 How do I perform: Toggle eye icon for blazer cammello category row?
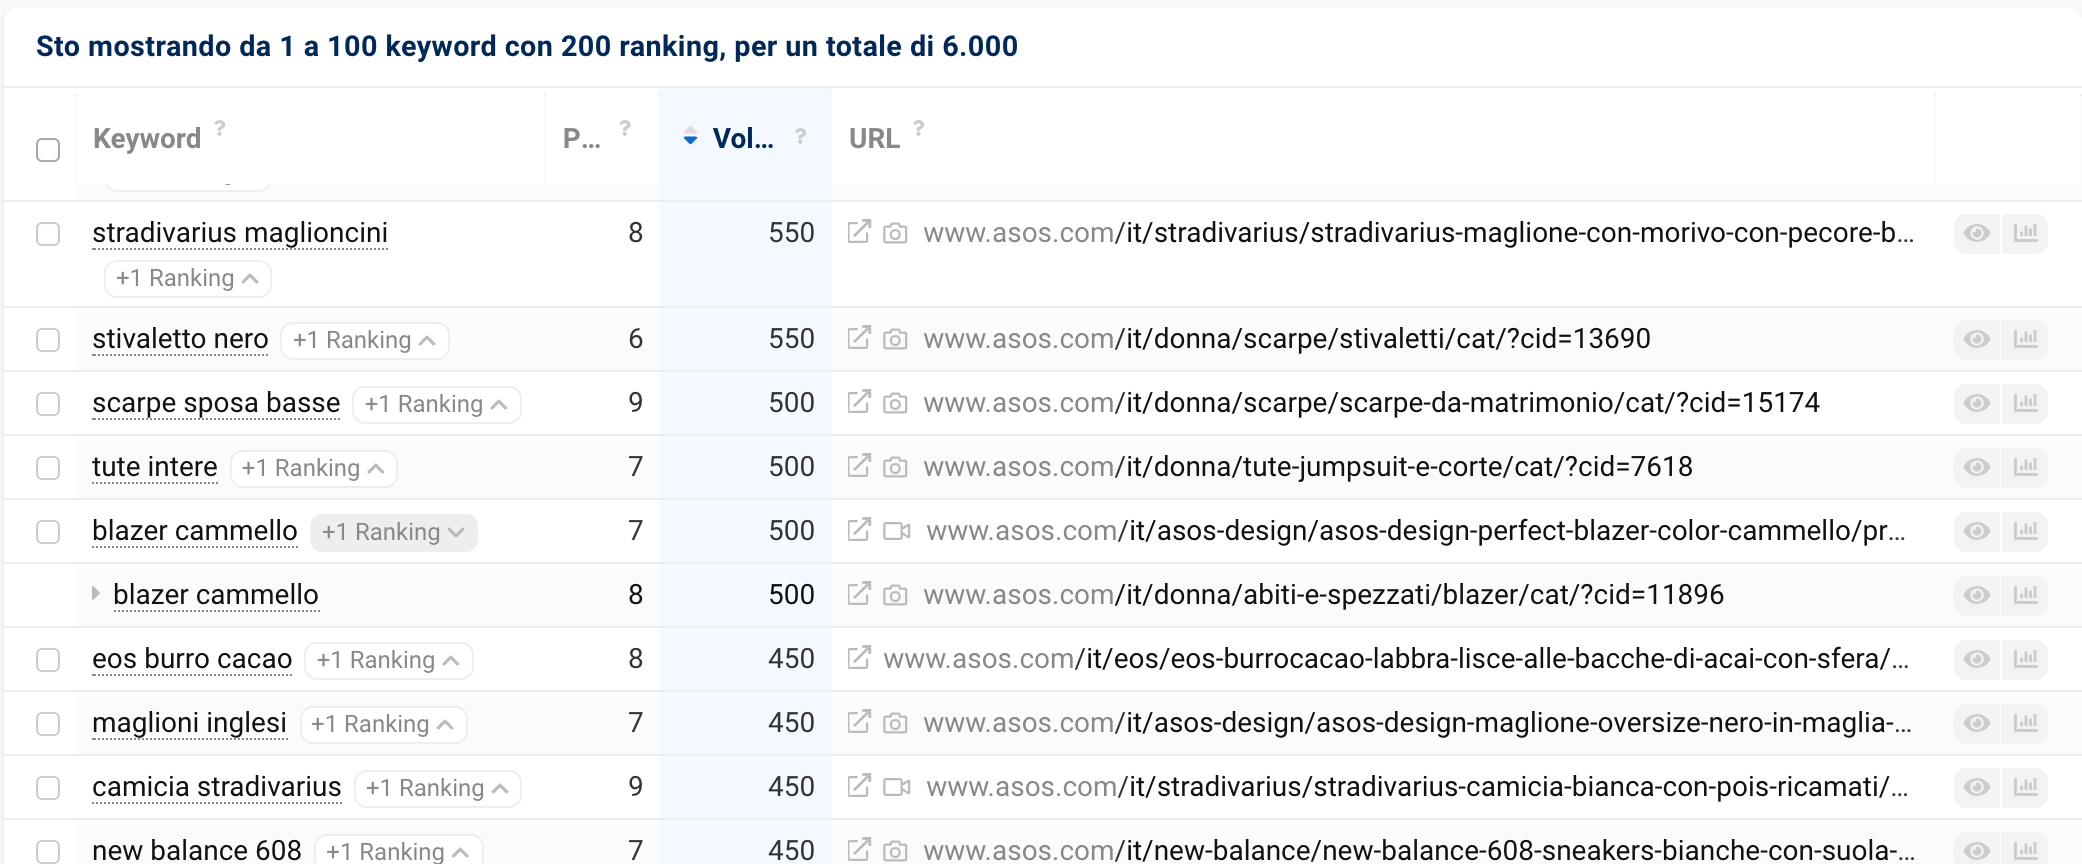pyautogui.click(x=1977, y=595)
